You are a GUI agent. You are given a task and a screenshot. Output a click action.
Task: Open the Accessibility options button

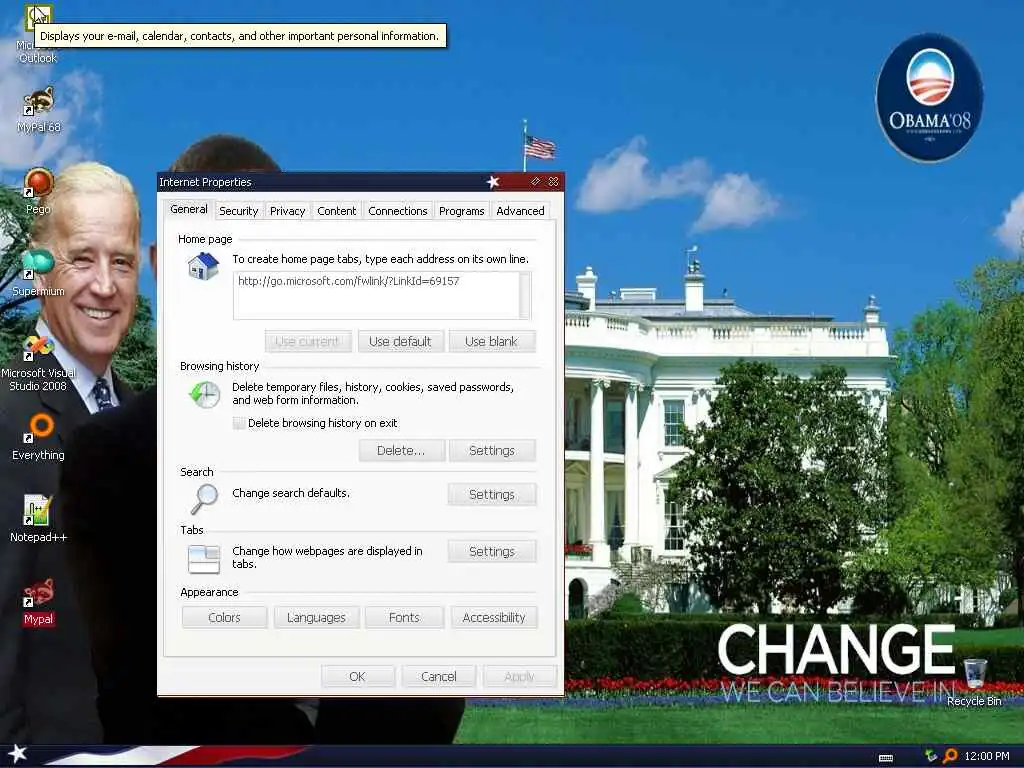494,617
